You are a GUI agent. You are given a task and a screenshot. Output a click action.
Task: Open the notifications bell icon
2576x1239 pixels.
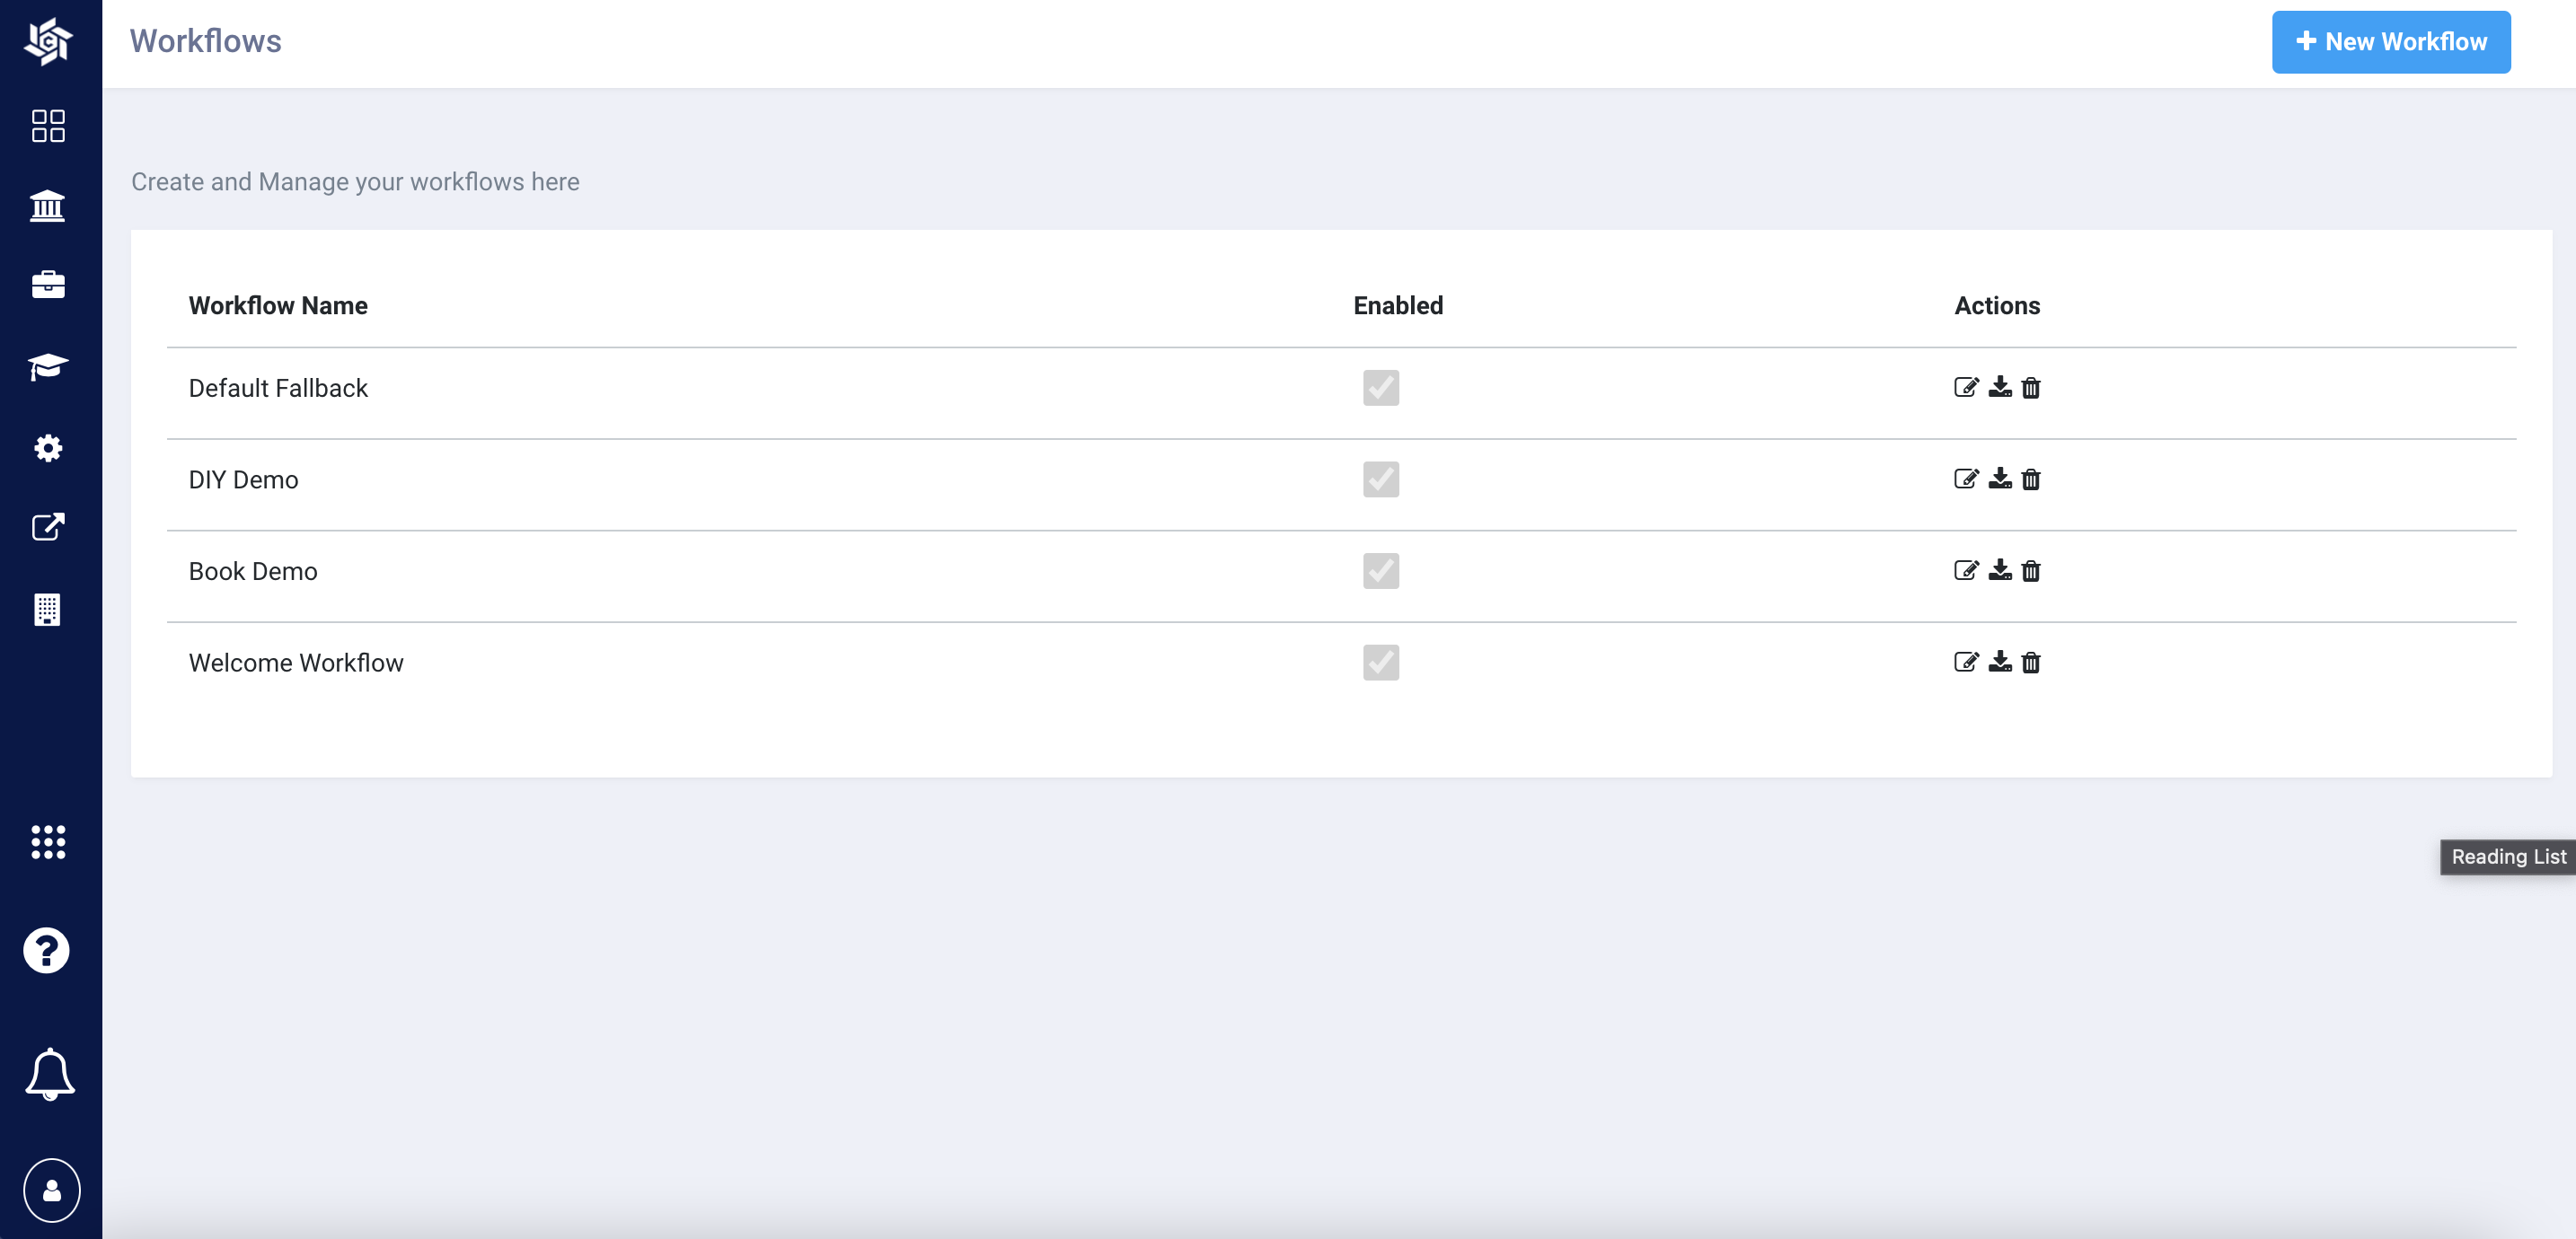tap(50, 1075)
